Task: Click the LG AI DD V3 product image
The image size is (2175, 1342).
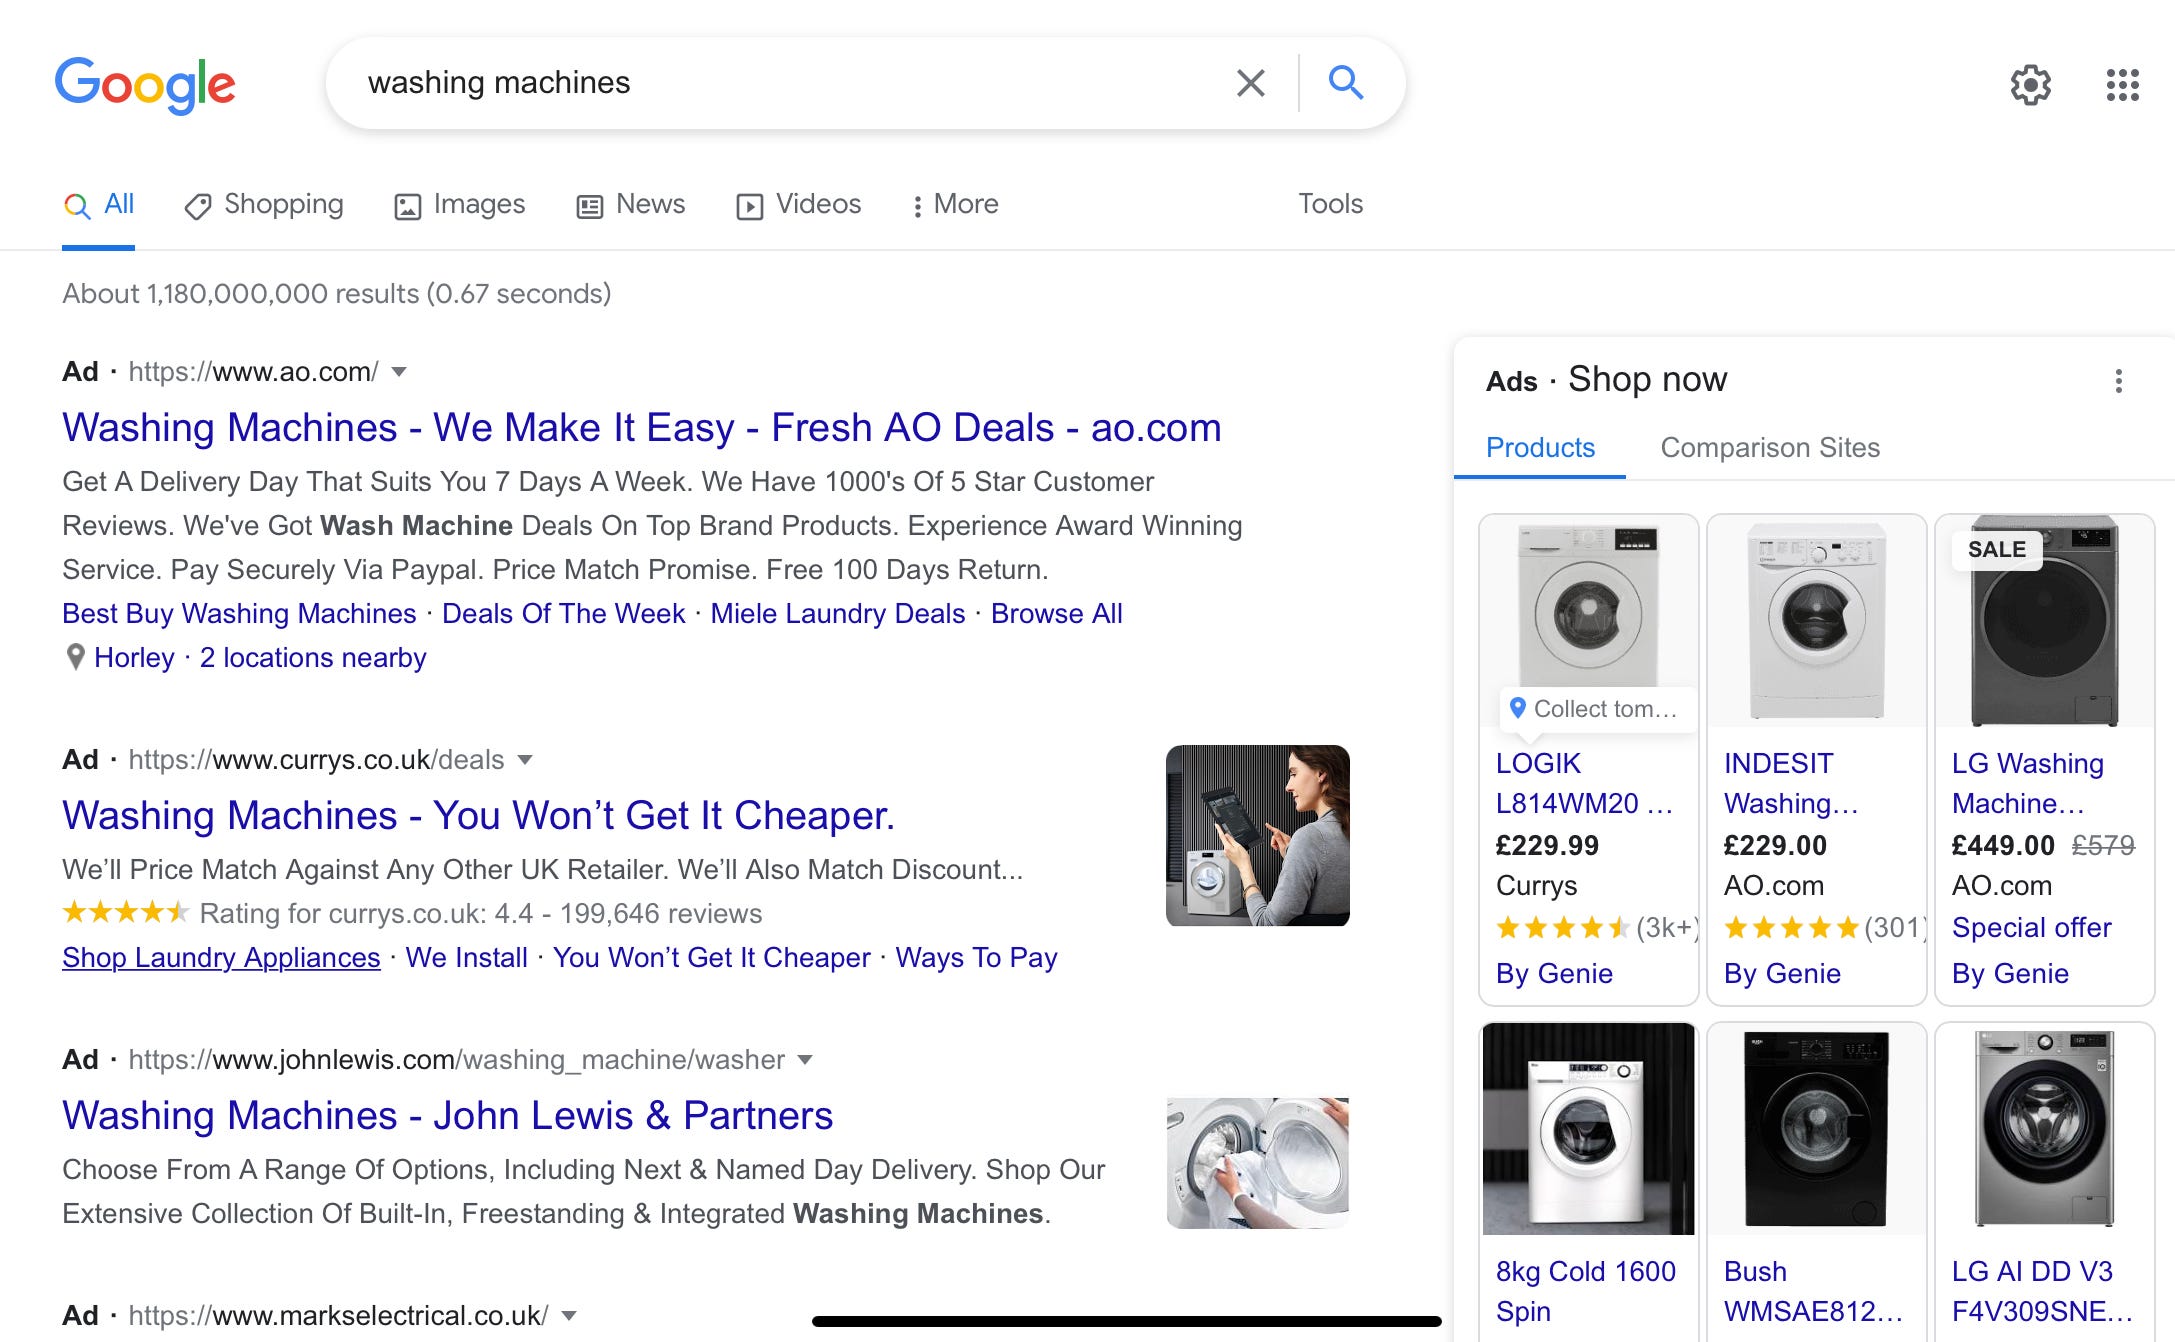Action: click(x=2044, y=1129)
